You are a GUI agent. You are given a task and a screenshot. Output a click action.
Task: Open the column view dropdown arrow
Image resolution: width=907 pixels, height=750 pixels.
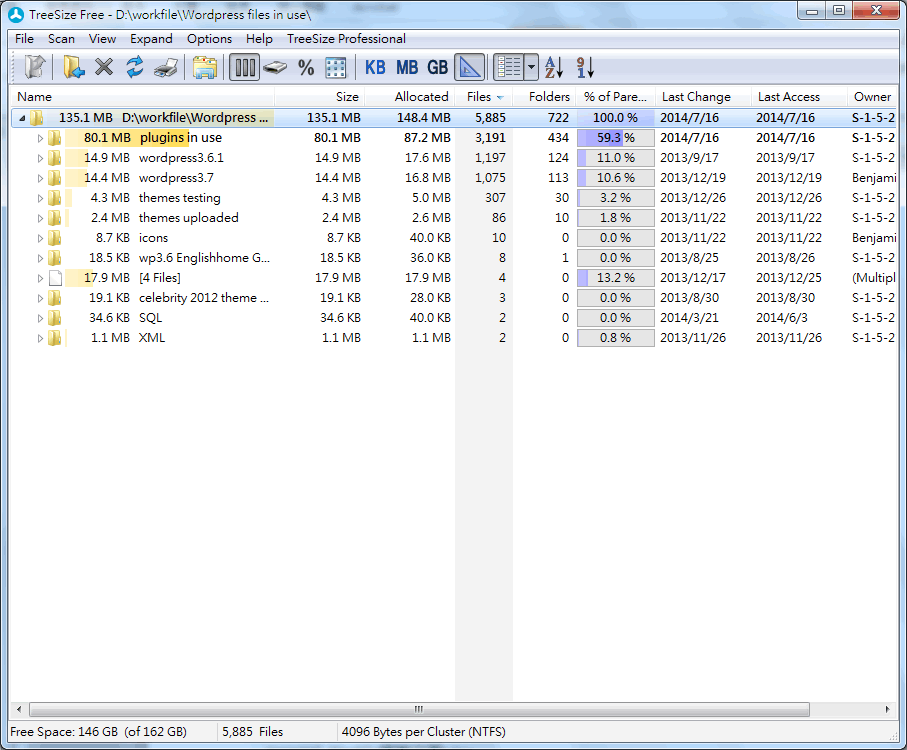point(532,67)
